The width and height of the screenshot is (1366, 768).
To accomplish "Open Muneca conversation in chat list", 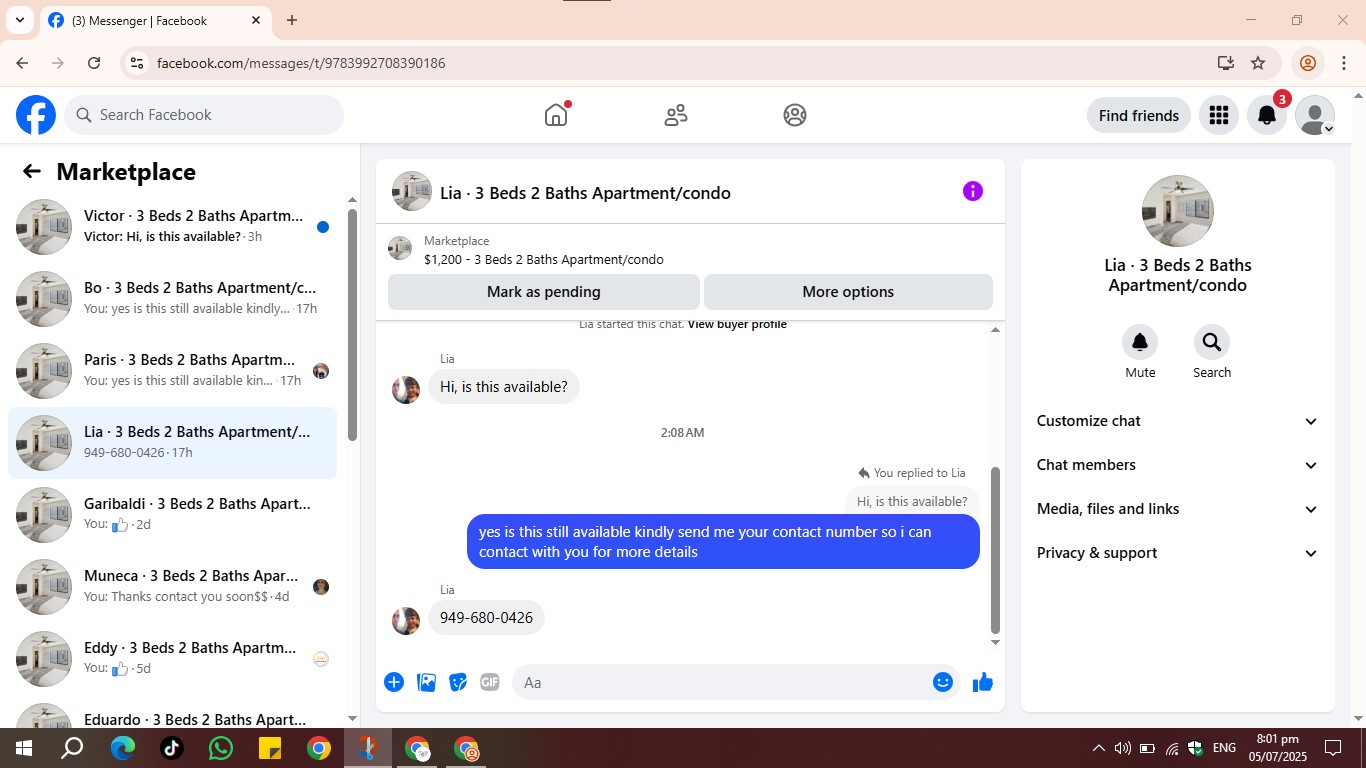I will pyautogui.click(x=172, y=587).
